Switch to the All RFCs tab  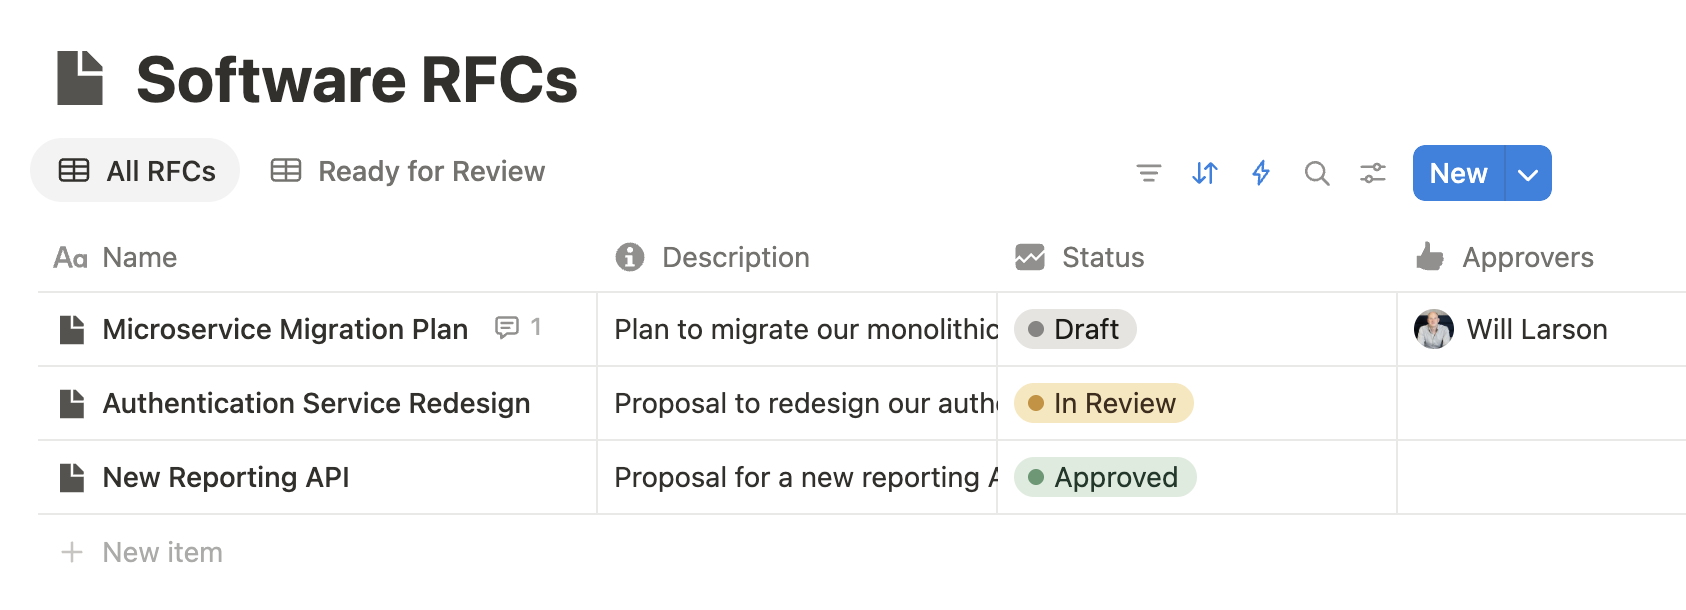[136, 171]
